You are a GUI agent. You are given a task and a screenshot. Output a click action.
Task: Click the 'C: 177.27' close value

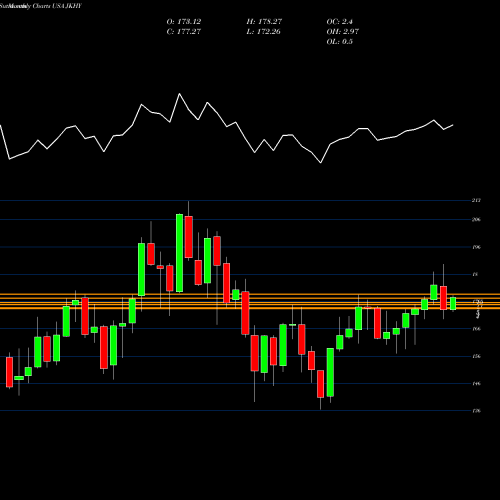[184, 32]
